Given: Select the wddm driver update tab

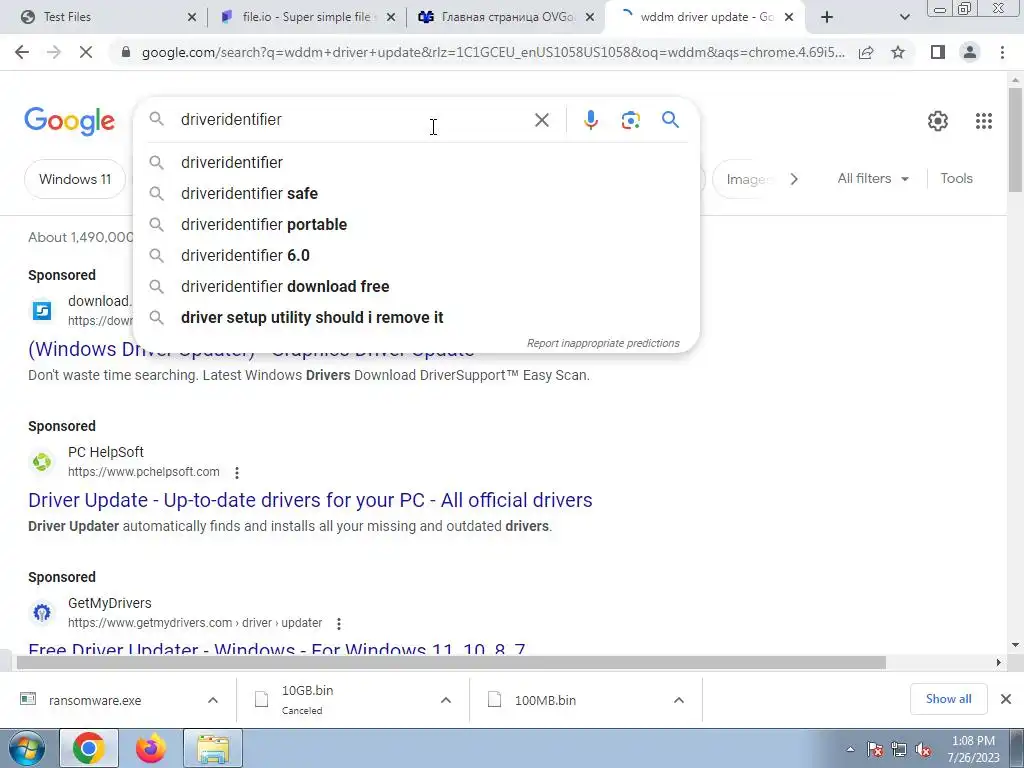Looking at the screenshot, I should click(707, 17).
